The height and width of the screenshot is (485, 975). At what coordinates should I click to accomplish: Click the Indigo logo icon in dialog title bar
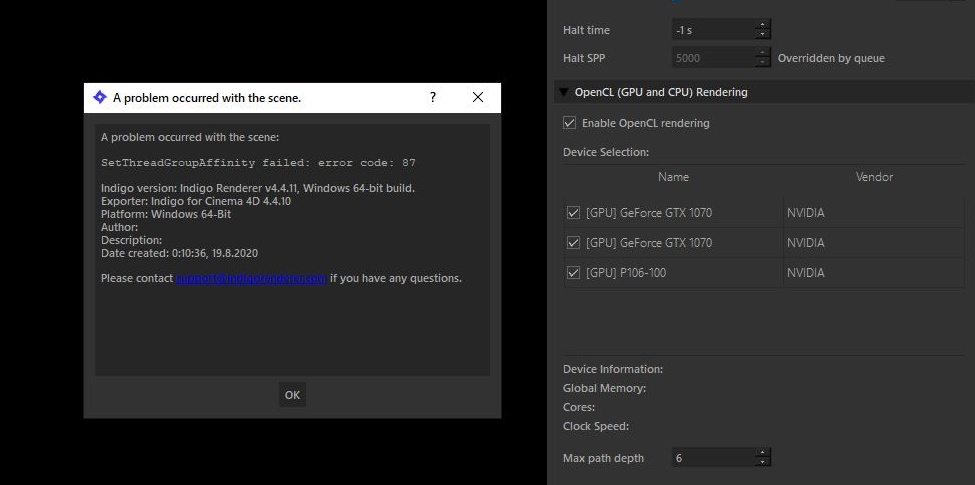click(x=100, y=98)
